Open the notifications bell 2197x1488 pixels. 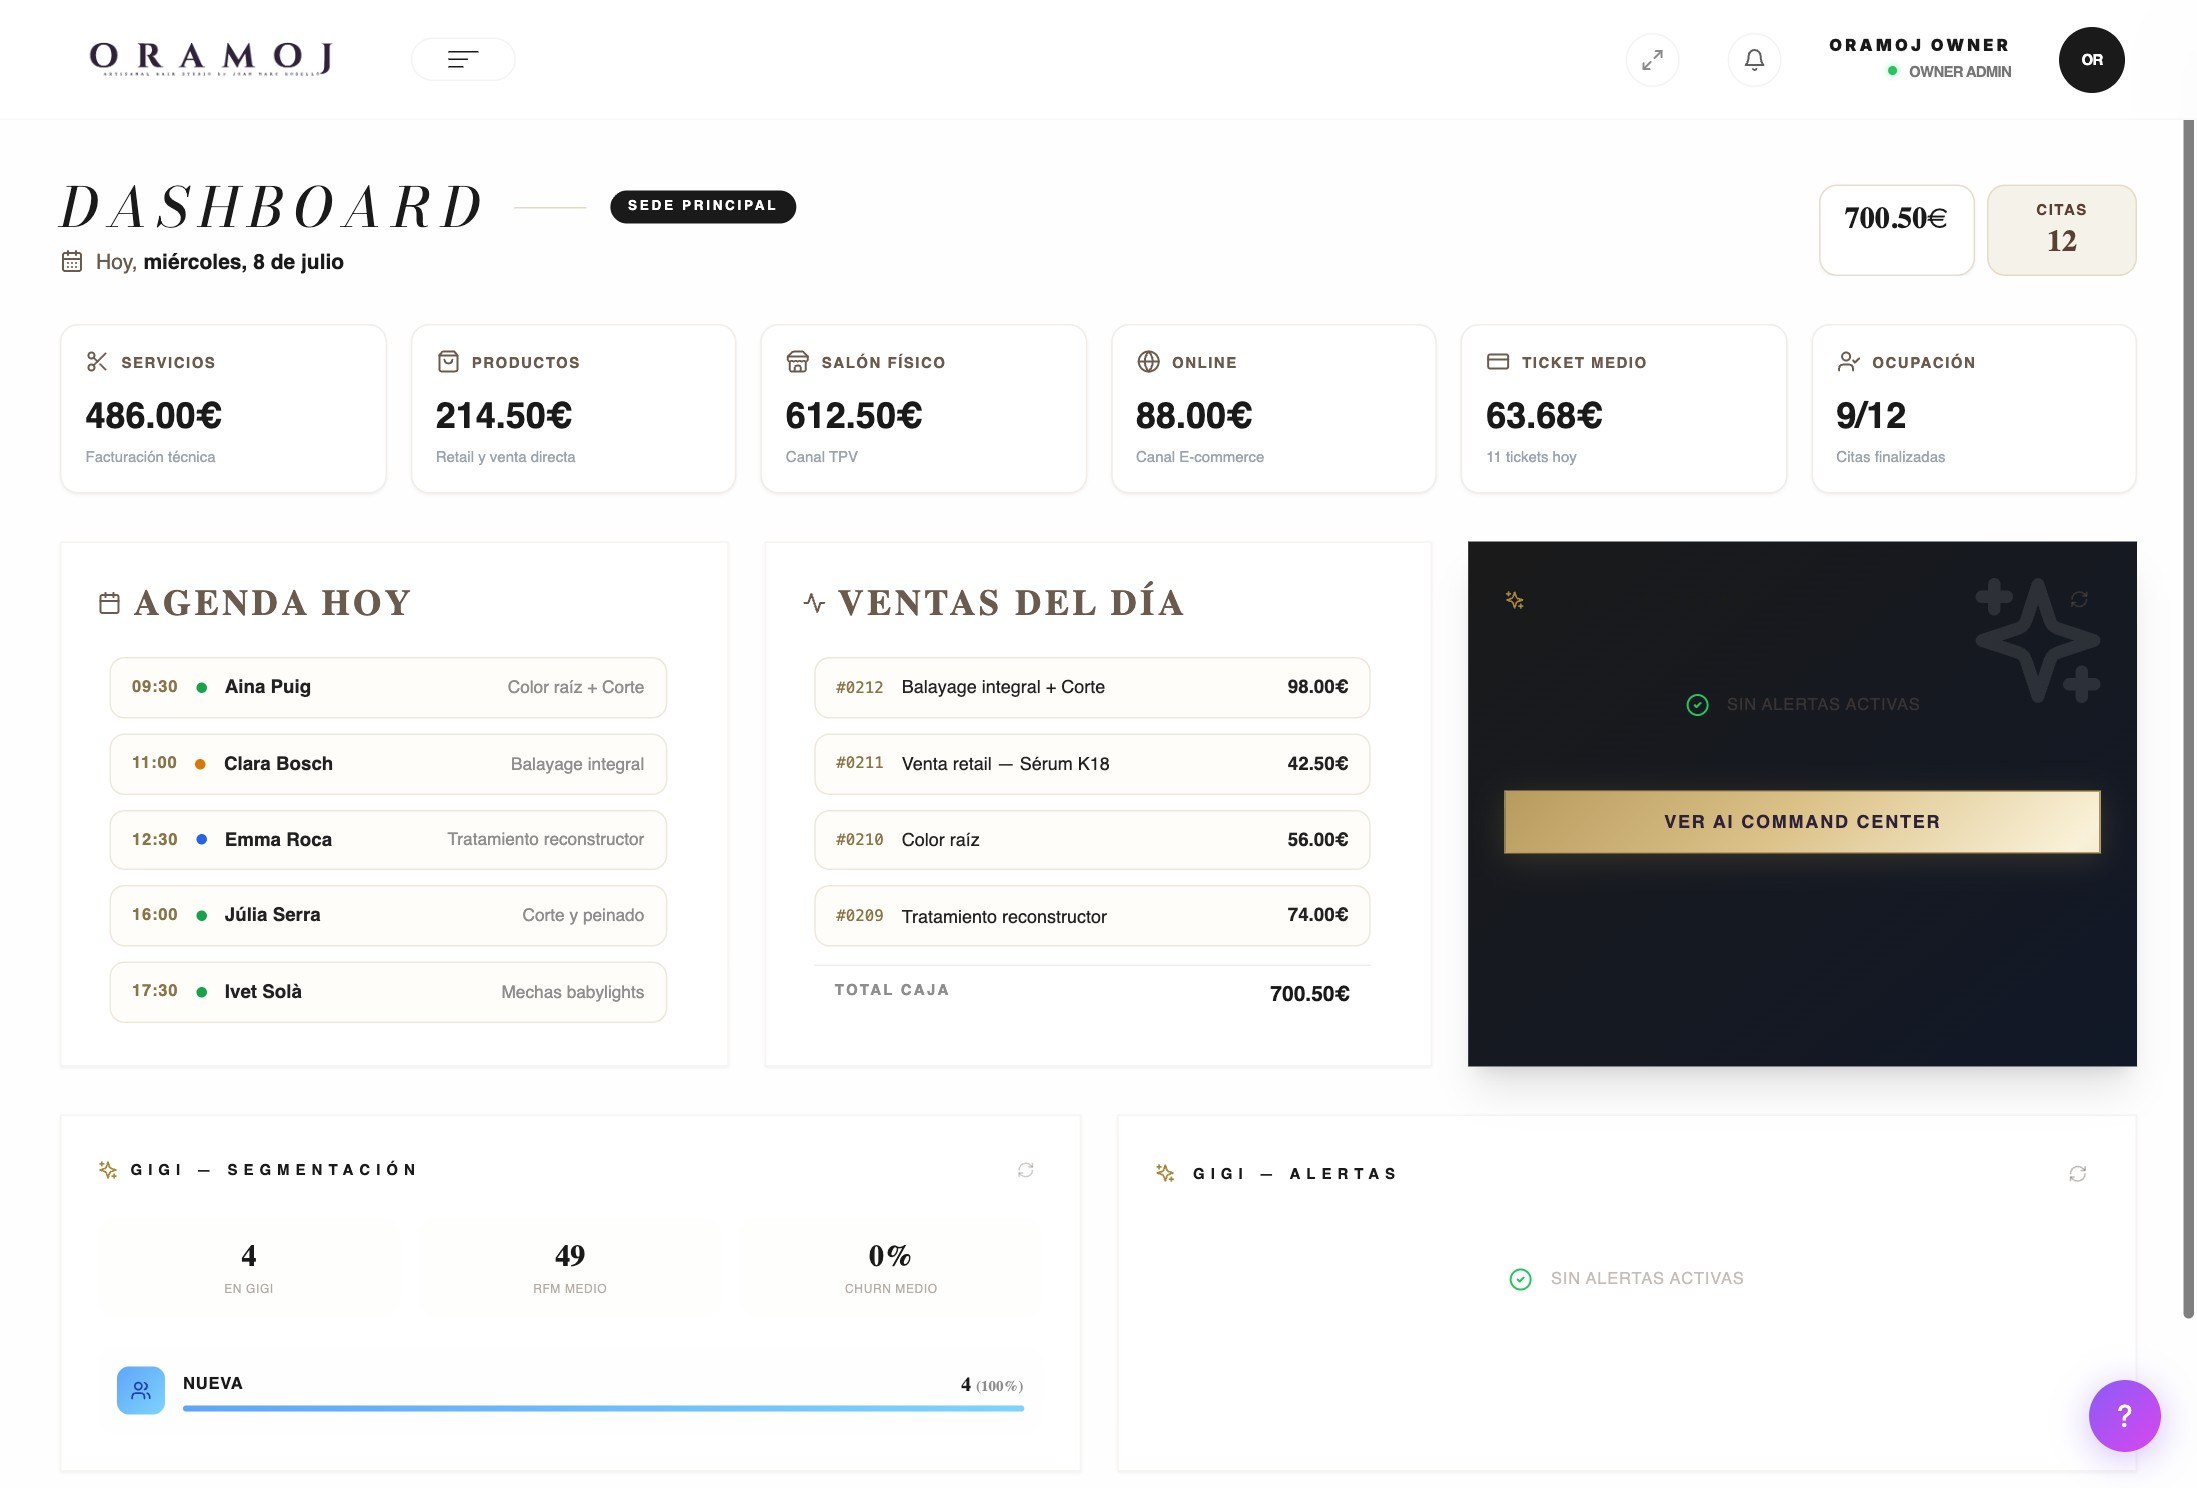click(1754, 60)
